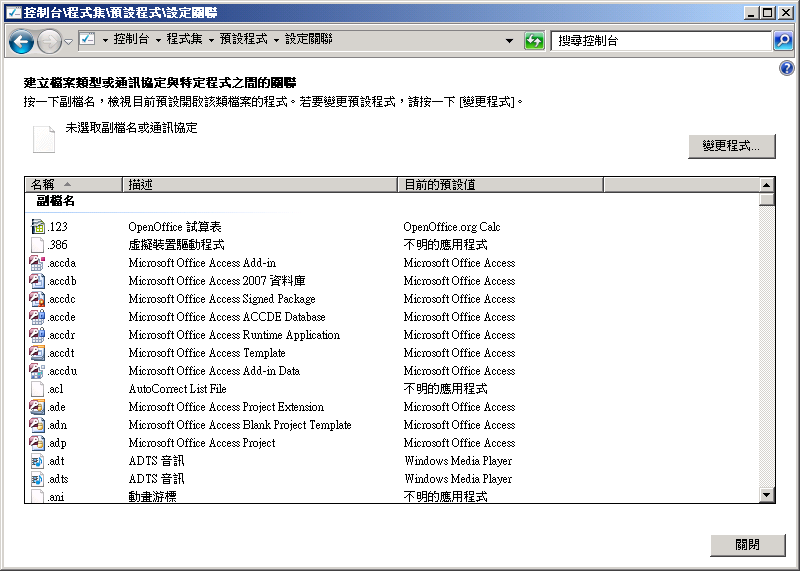Open dropdown arrow before 預設程式 breadcrumb
Screen dimensions: 800x571
[211, 40]
